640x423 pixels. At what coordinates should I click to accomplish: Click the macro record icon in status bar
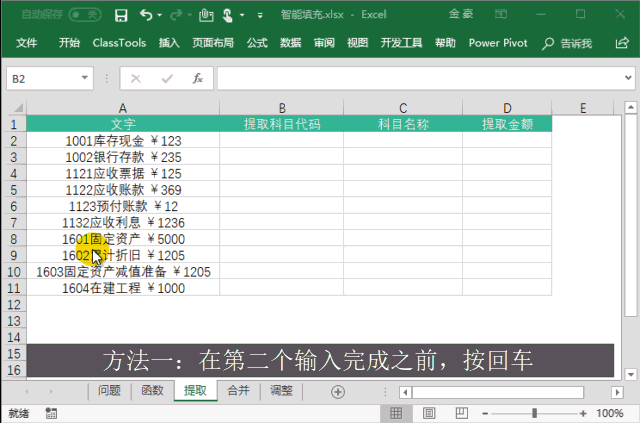click(51, 413)
